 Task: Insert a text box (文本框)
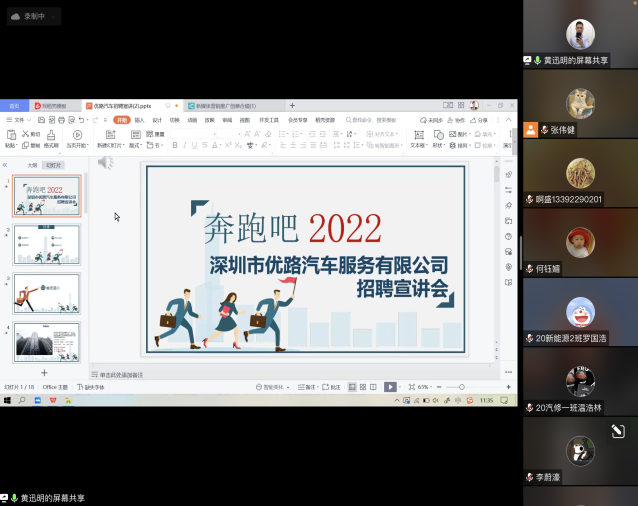click(x=418, y=140)
